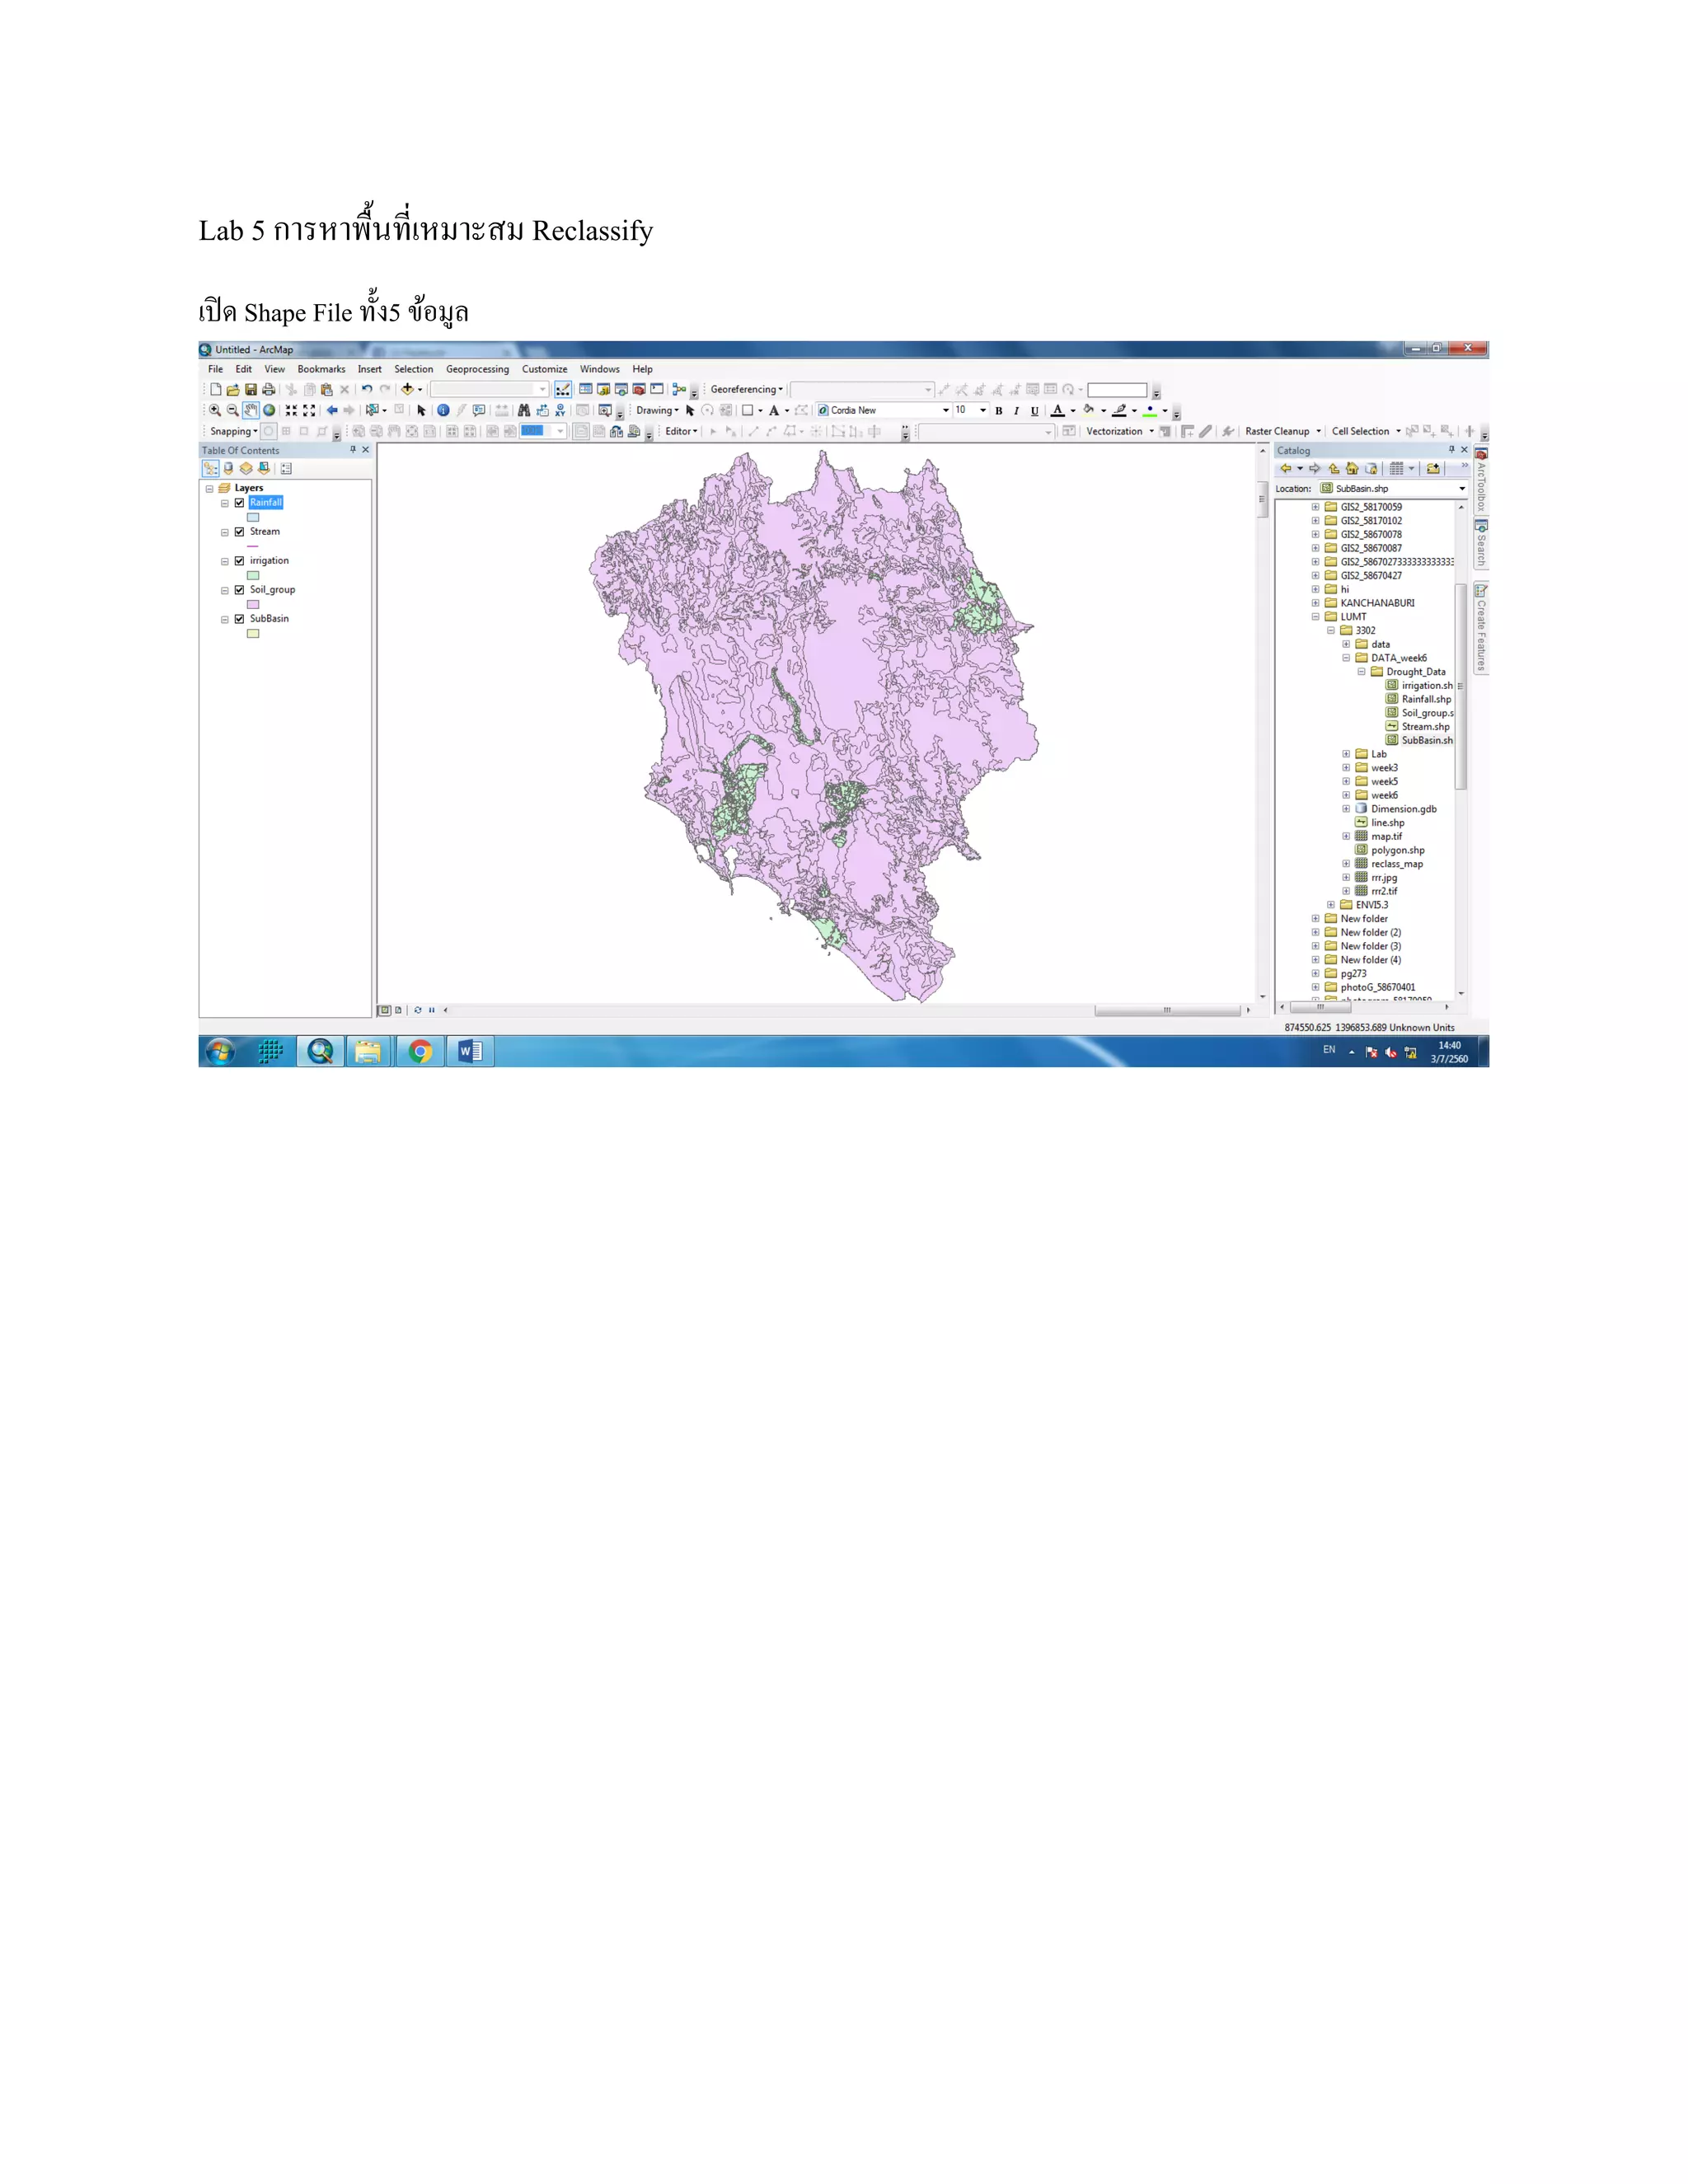
Task: Open the Find binoculars tool
Action: (523, 410)
